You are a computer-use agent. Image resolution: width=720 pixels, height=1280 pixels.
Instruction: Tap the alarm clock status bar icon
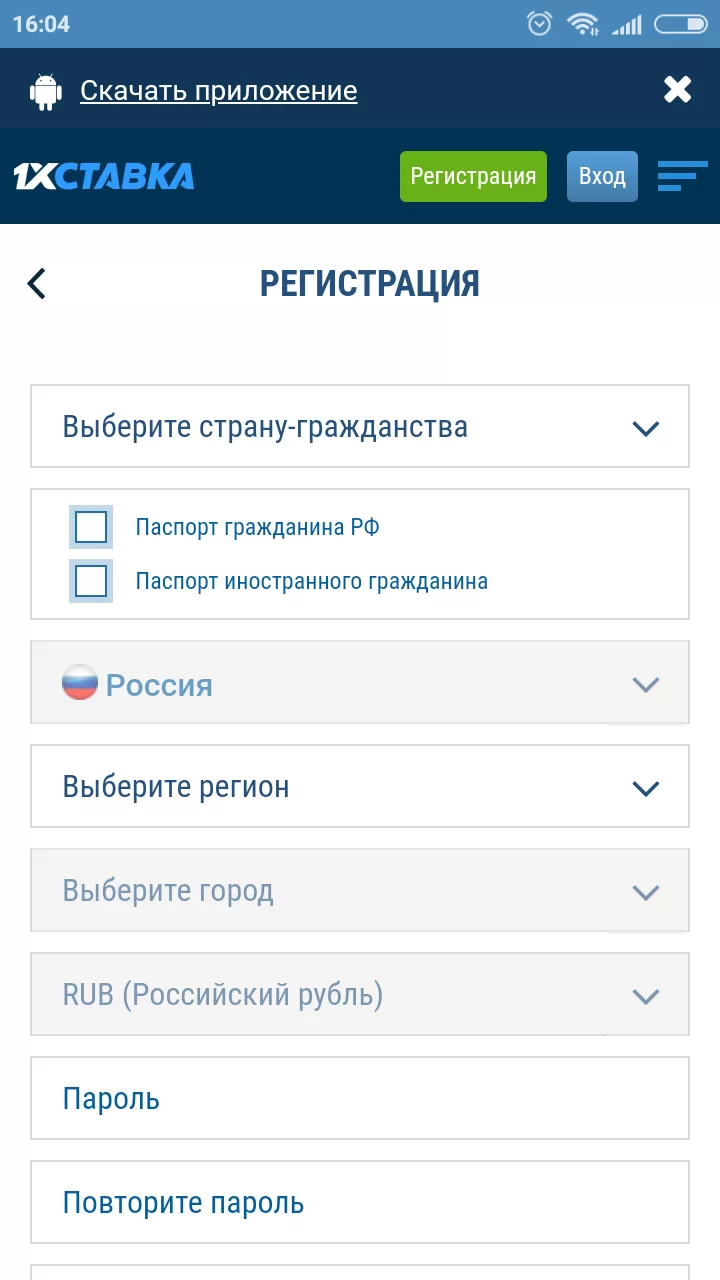[x=539, y=23]
